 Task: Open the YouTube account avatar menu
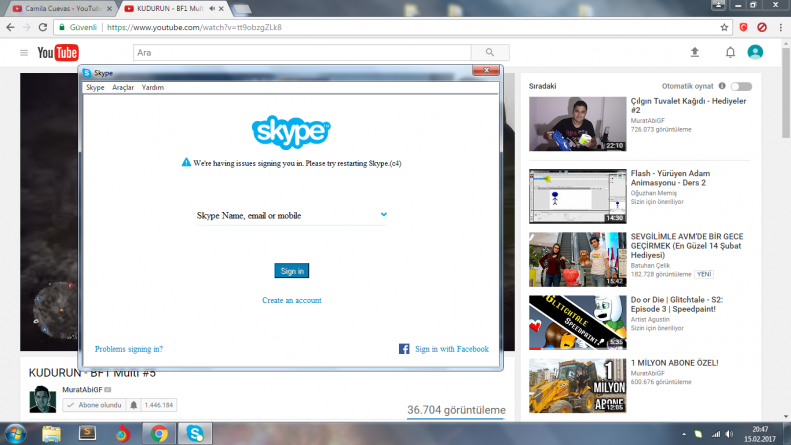pos(755,52)
